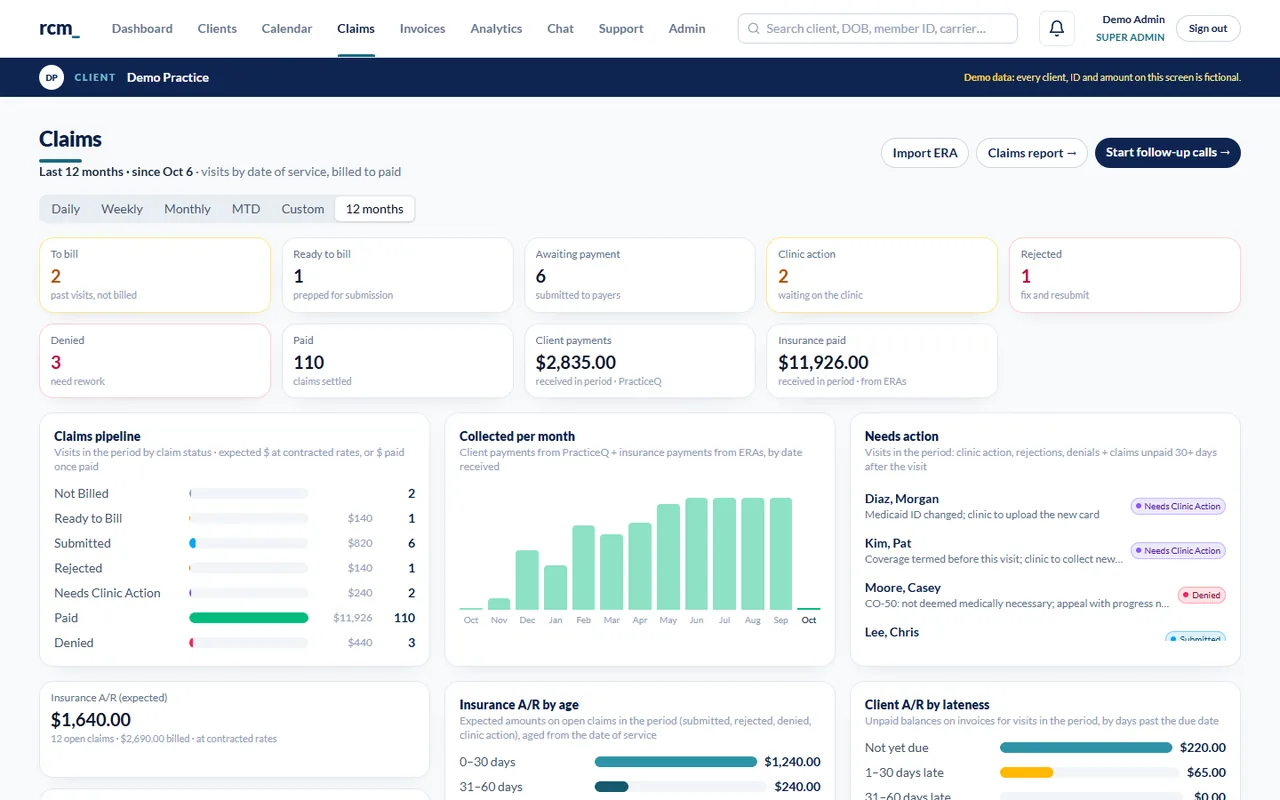Sign out of the account
Screen dimensions: 1280x800
[x=1208, y=29]
